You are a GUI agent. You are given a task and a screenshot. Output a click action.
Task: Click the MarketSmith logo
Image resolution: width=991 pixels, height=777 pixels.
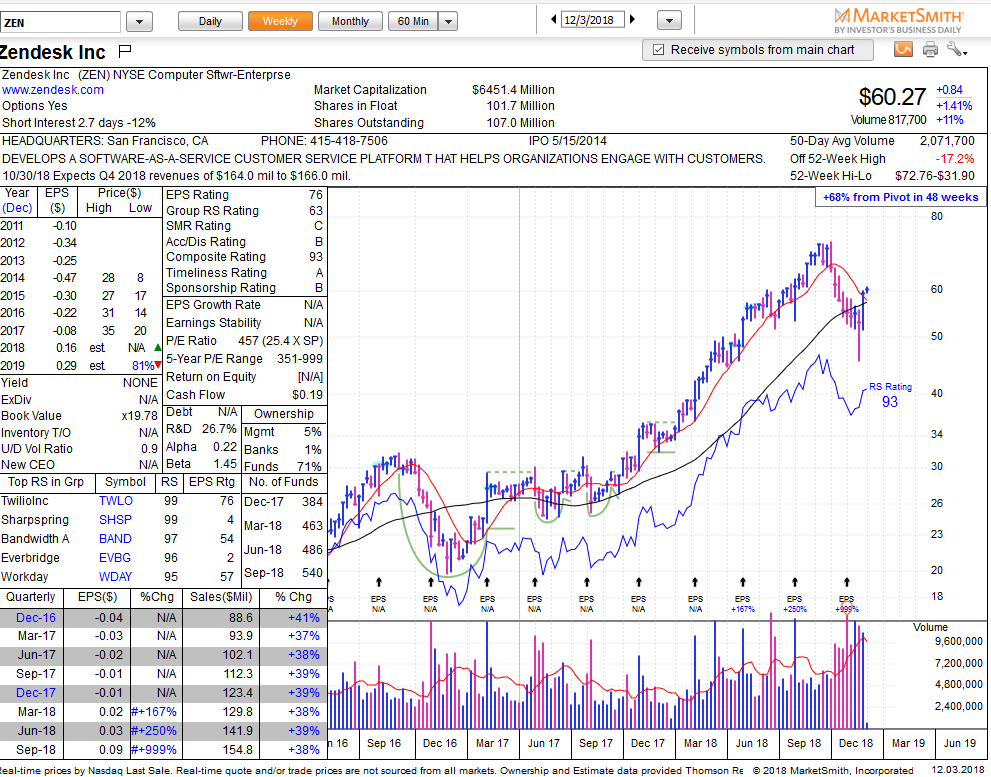click(x=898, y=20)
